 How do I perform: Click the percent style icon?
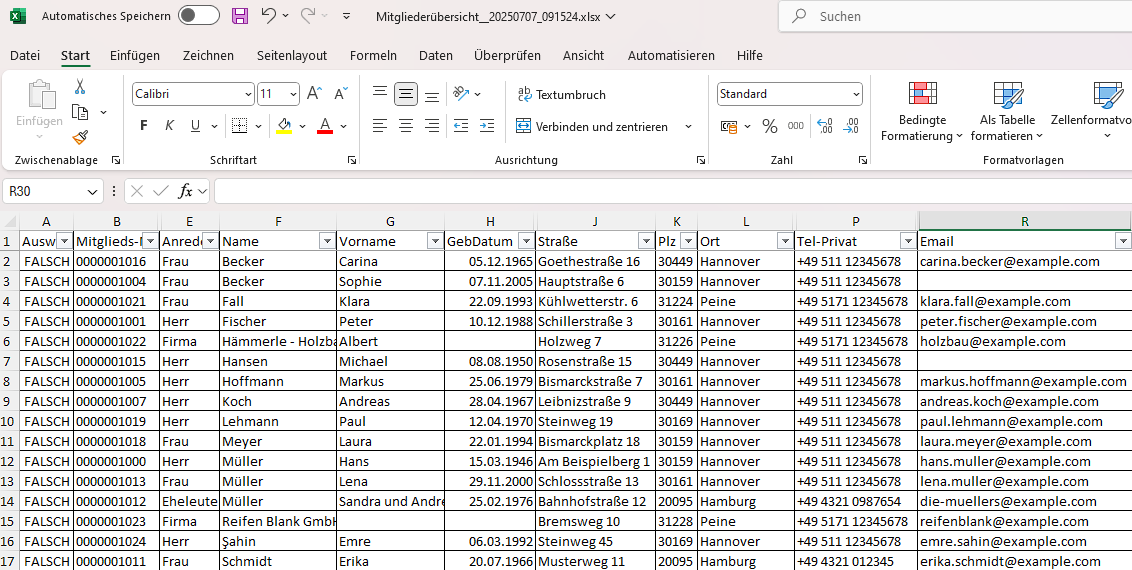(769, 126)
